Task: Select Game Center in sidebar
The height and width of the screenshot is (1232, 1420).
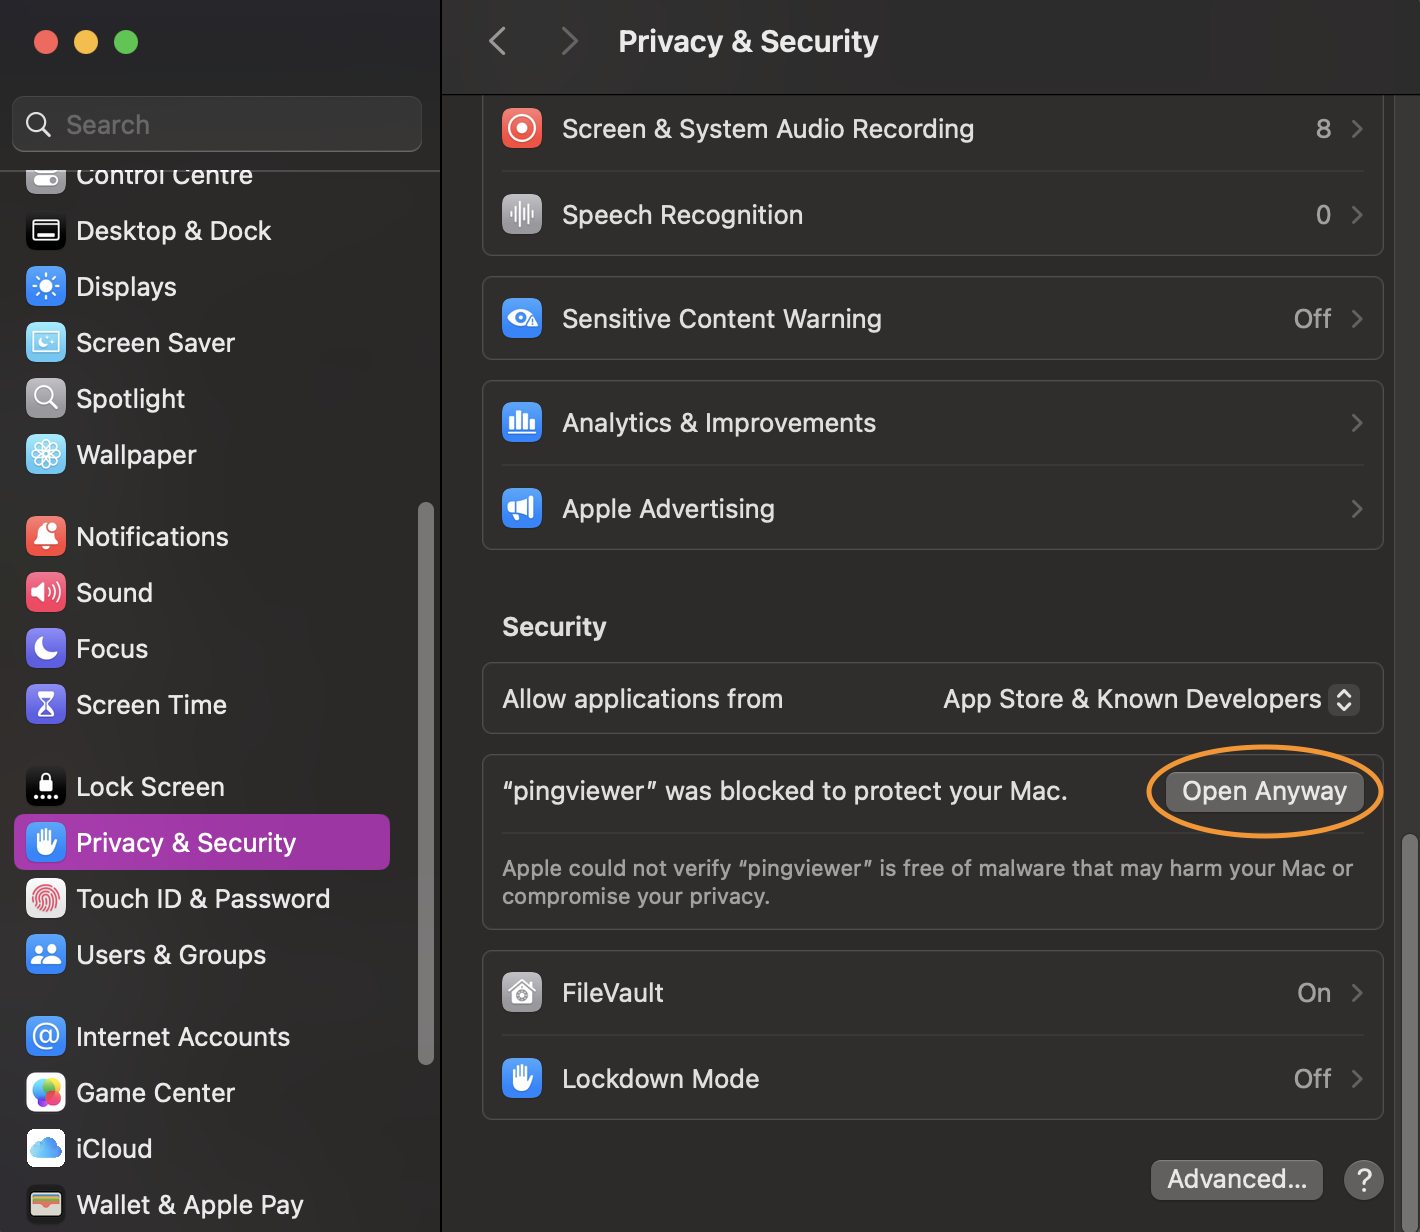Action: pos(202,1093)
